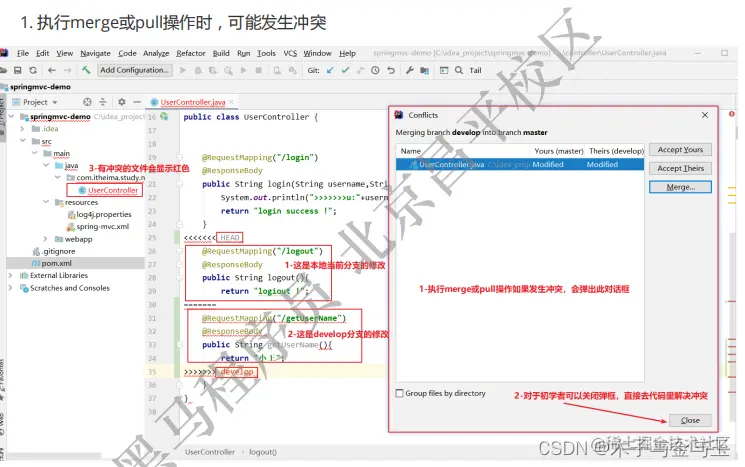Click the terminal window toolbar icon
Image resolution: width=745 pixels, height=467 pixels.
tap(444, 70)
